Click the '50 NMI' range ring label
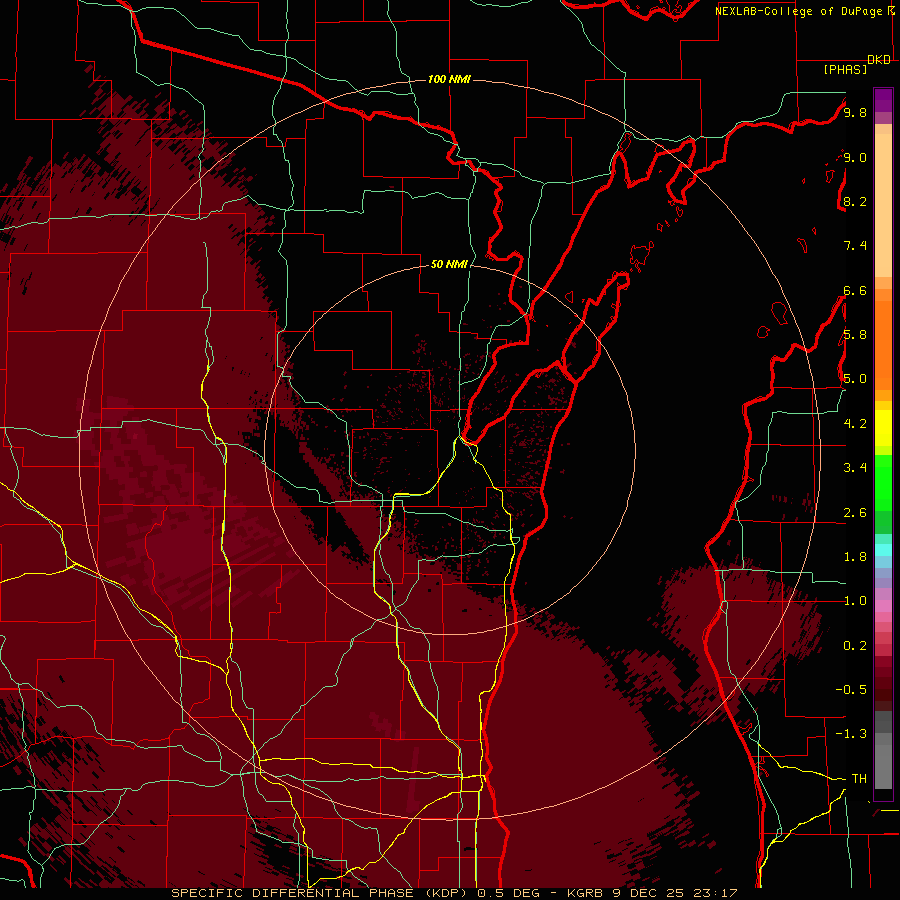Image resolution: width=900 pixels, height=900 pixels. coord(449,264)
